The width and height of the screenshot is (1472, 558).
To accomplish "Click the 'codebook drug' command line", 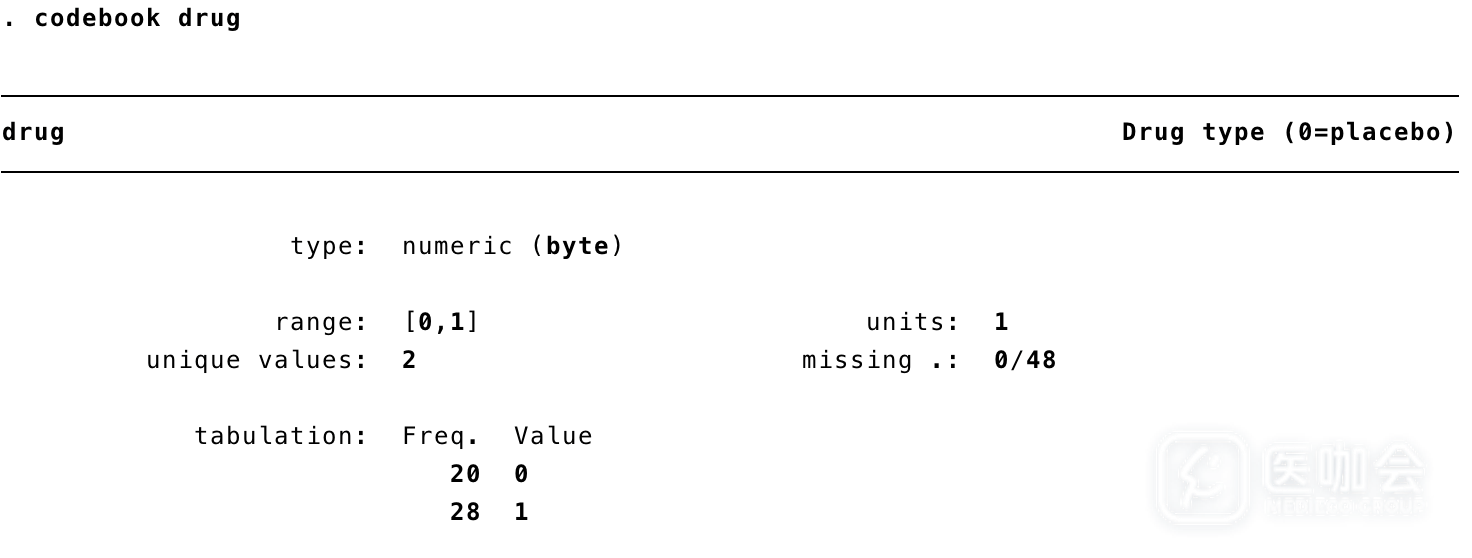I will point(122,19).
